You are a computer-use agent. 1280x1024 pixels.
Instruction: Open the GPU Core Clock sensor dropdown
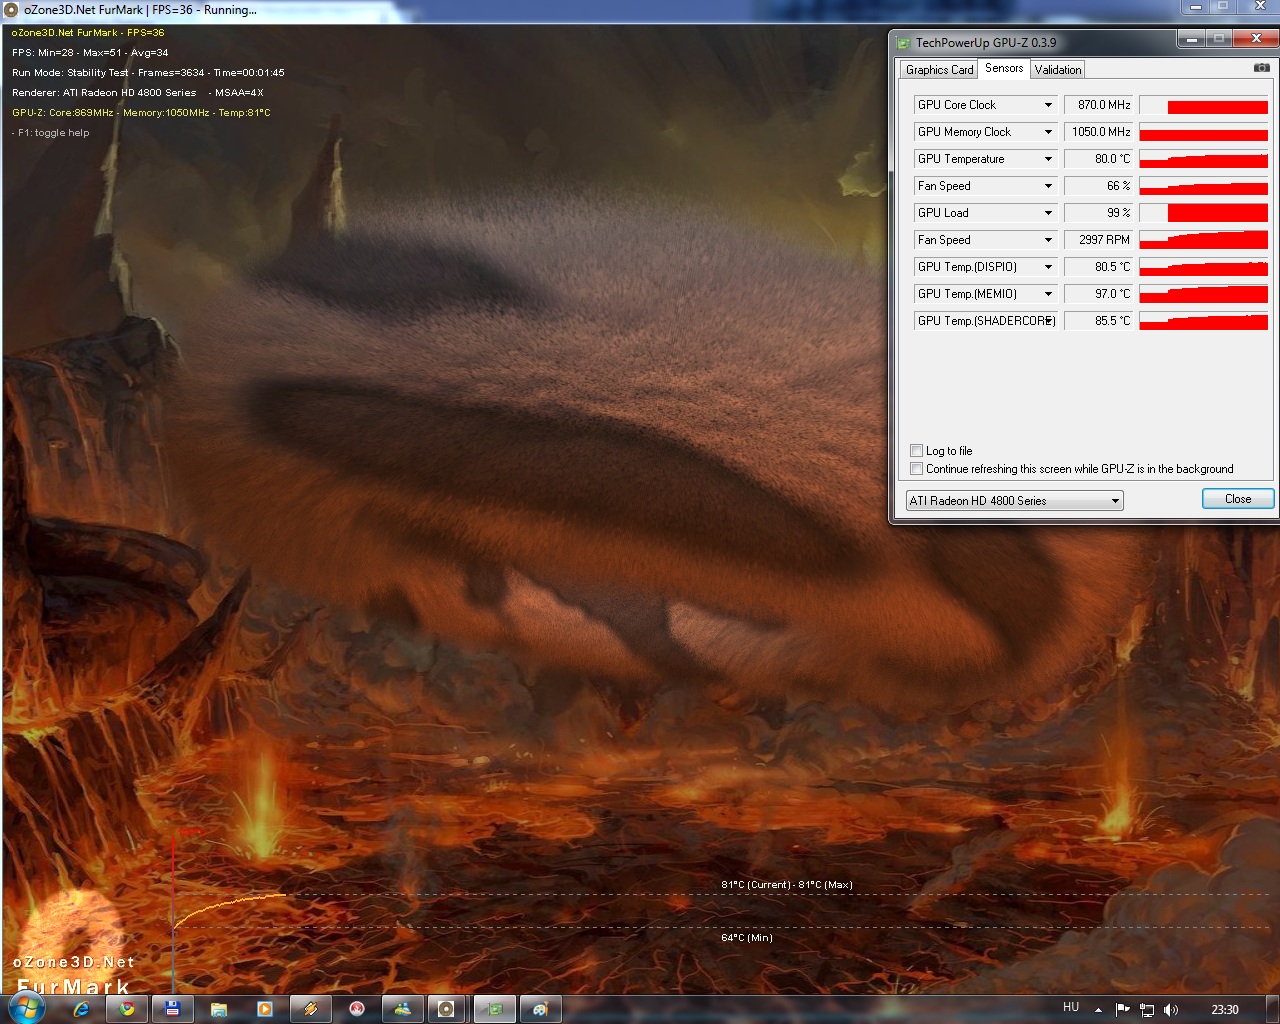(1048, 105)
